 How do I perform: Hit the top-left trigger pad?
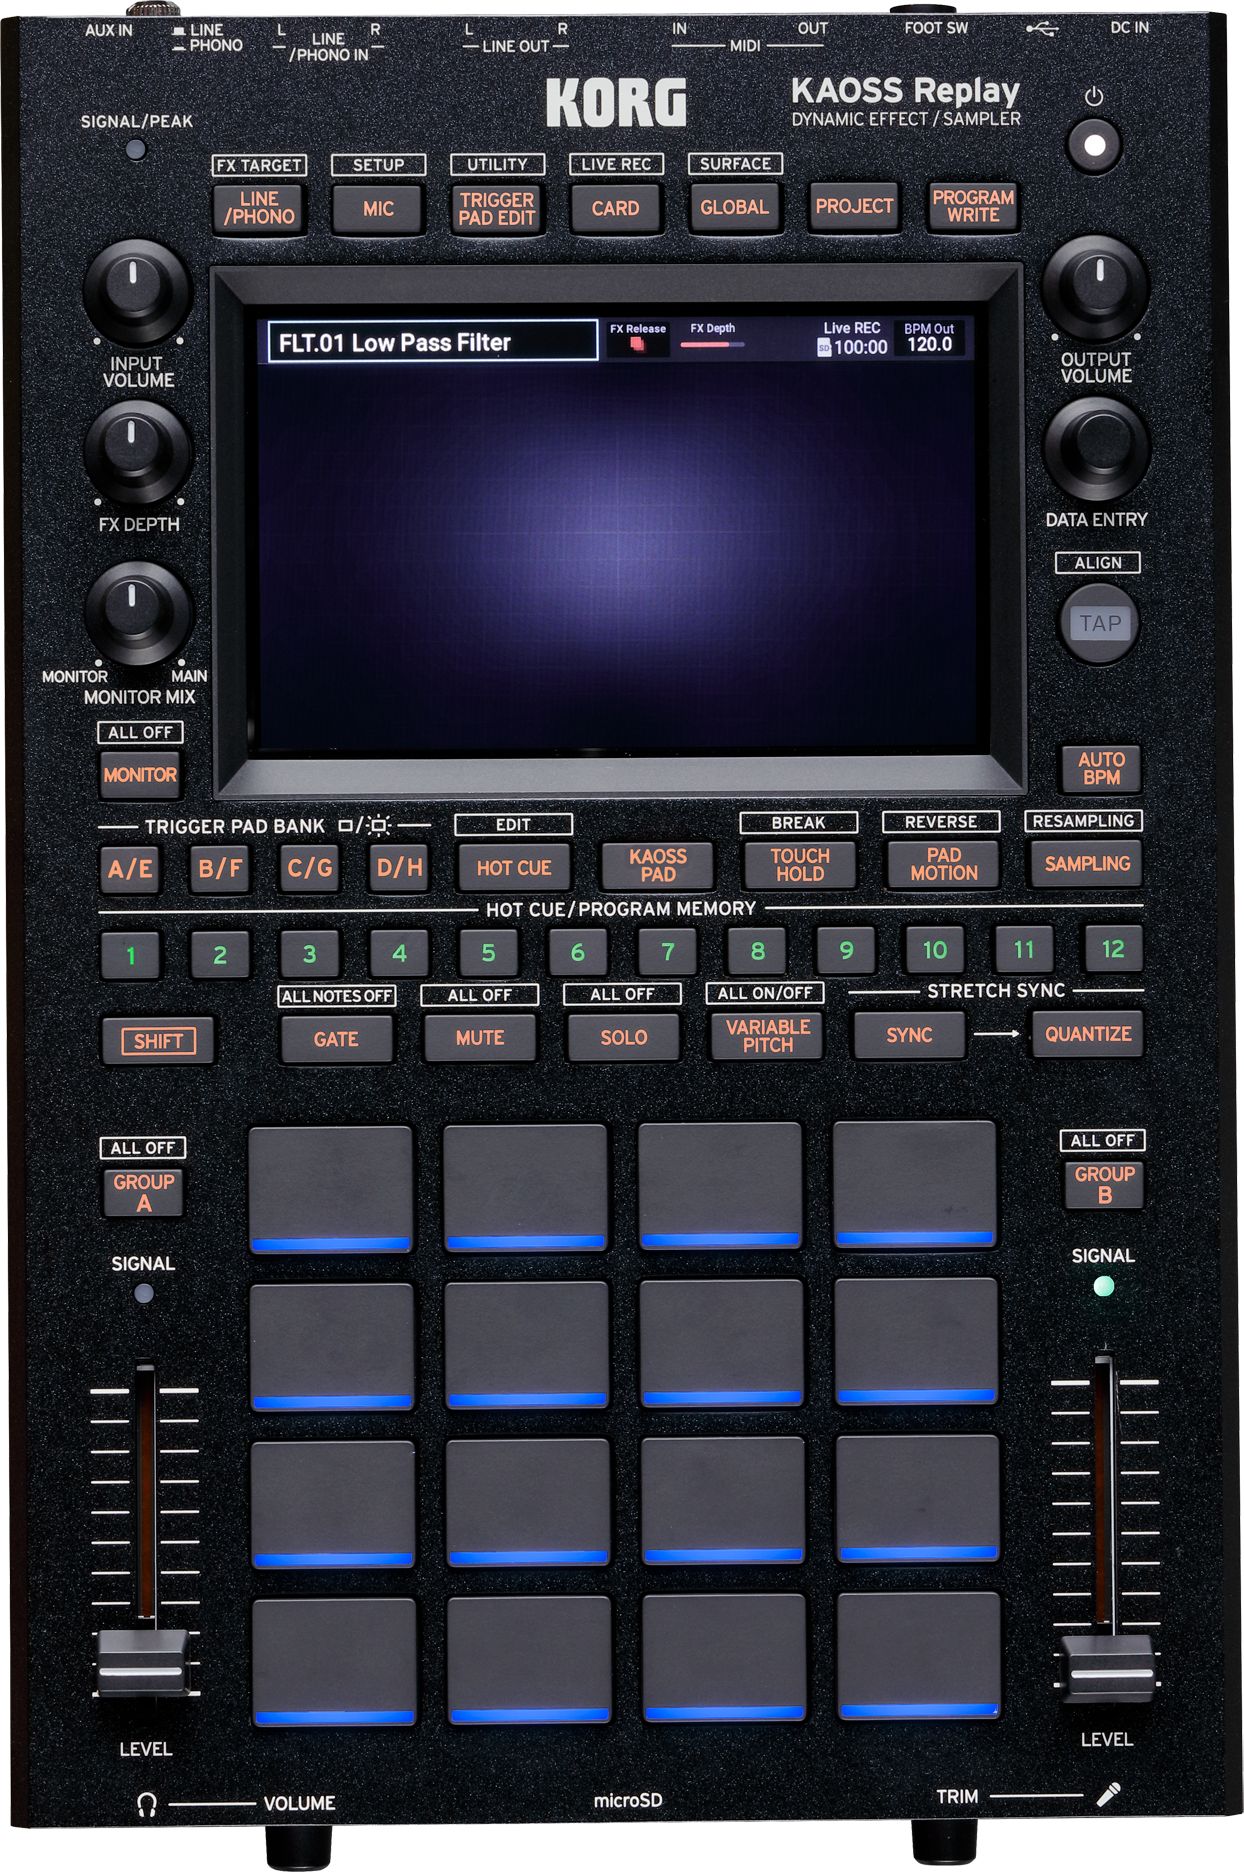click(x=330, y=1189)
